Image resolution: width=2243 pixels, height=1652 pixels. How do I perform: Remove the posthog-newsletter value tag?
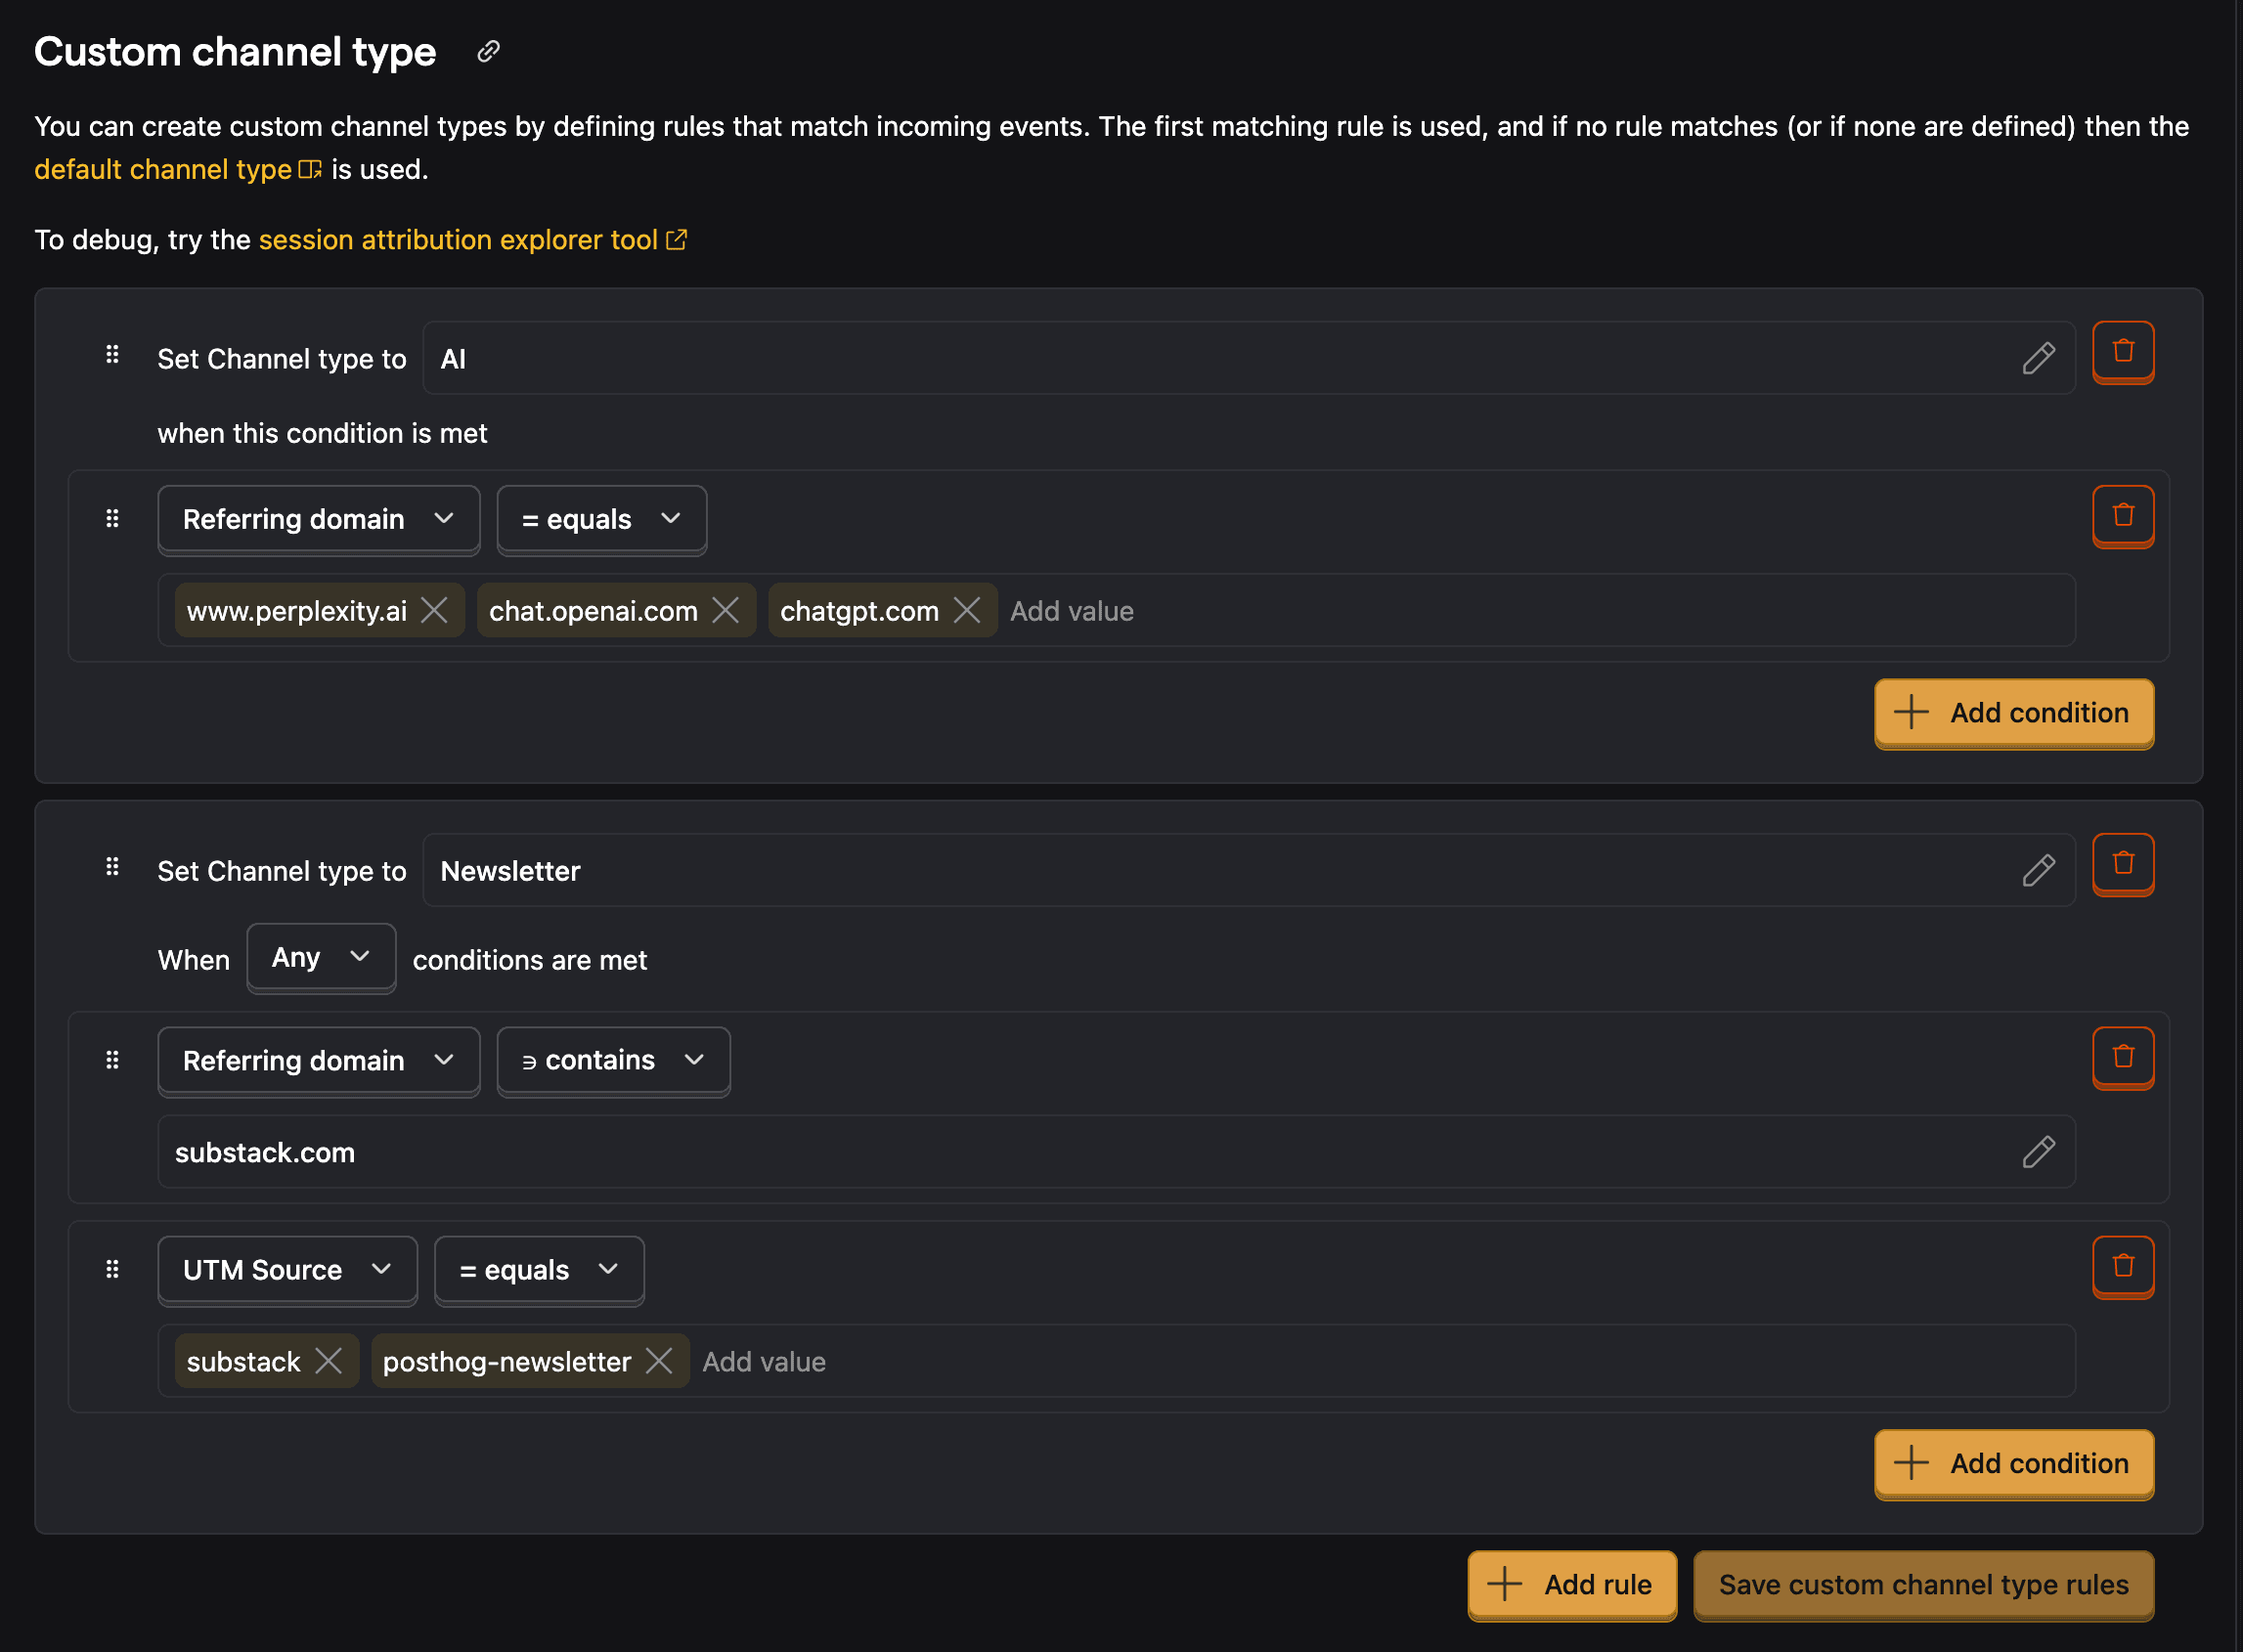(659, 1361)
